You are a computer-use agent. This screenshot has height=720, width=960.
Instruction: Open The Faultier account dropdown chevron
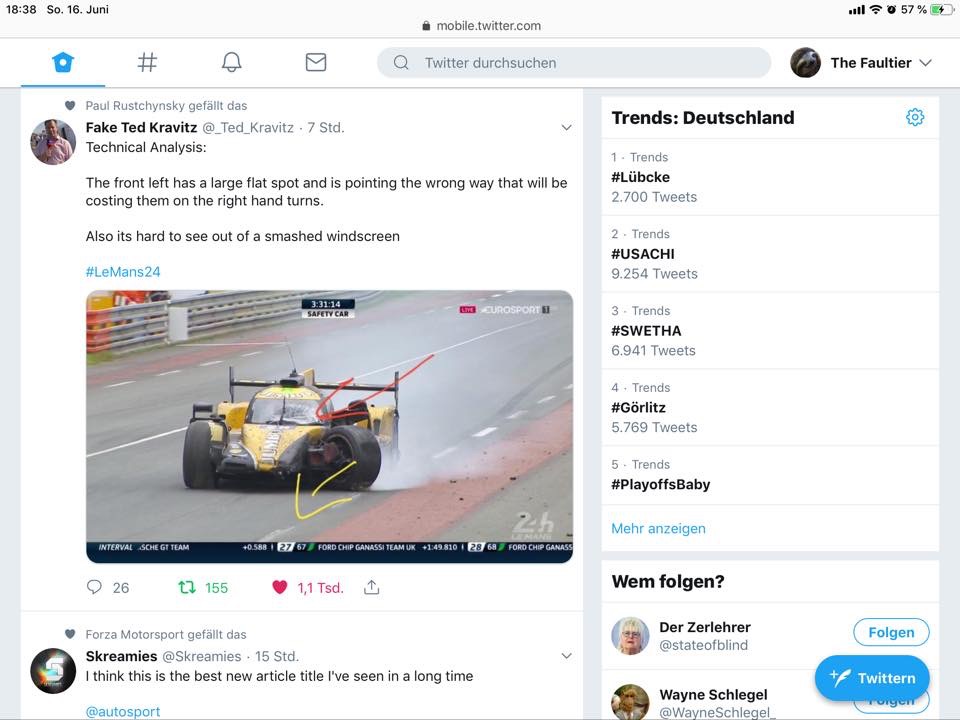click(926, 62)
